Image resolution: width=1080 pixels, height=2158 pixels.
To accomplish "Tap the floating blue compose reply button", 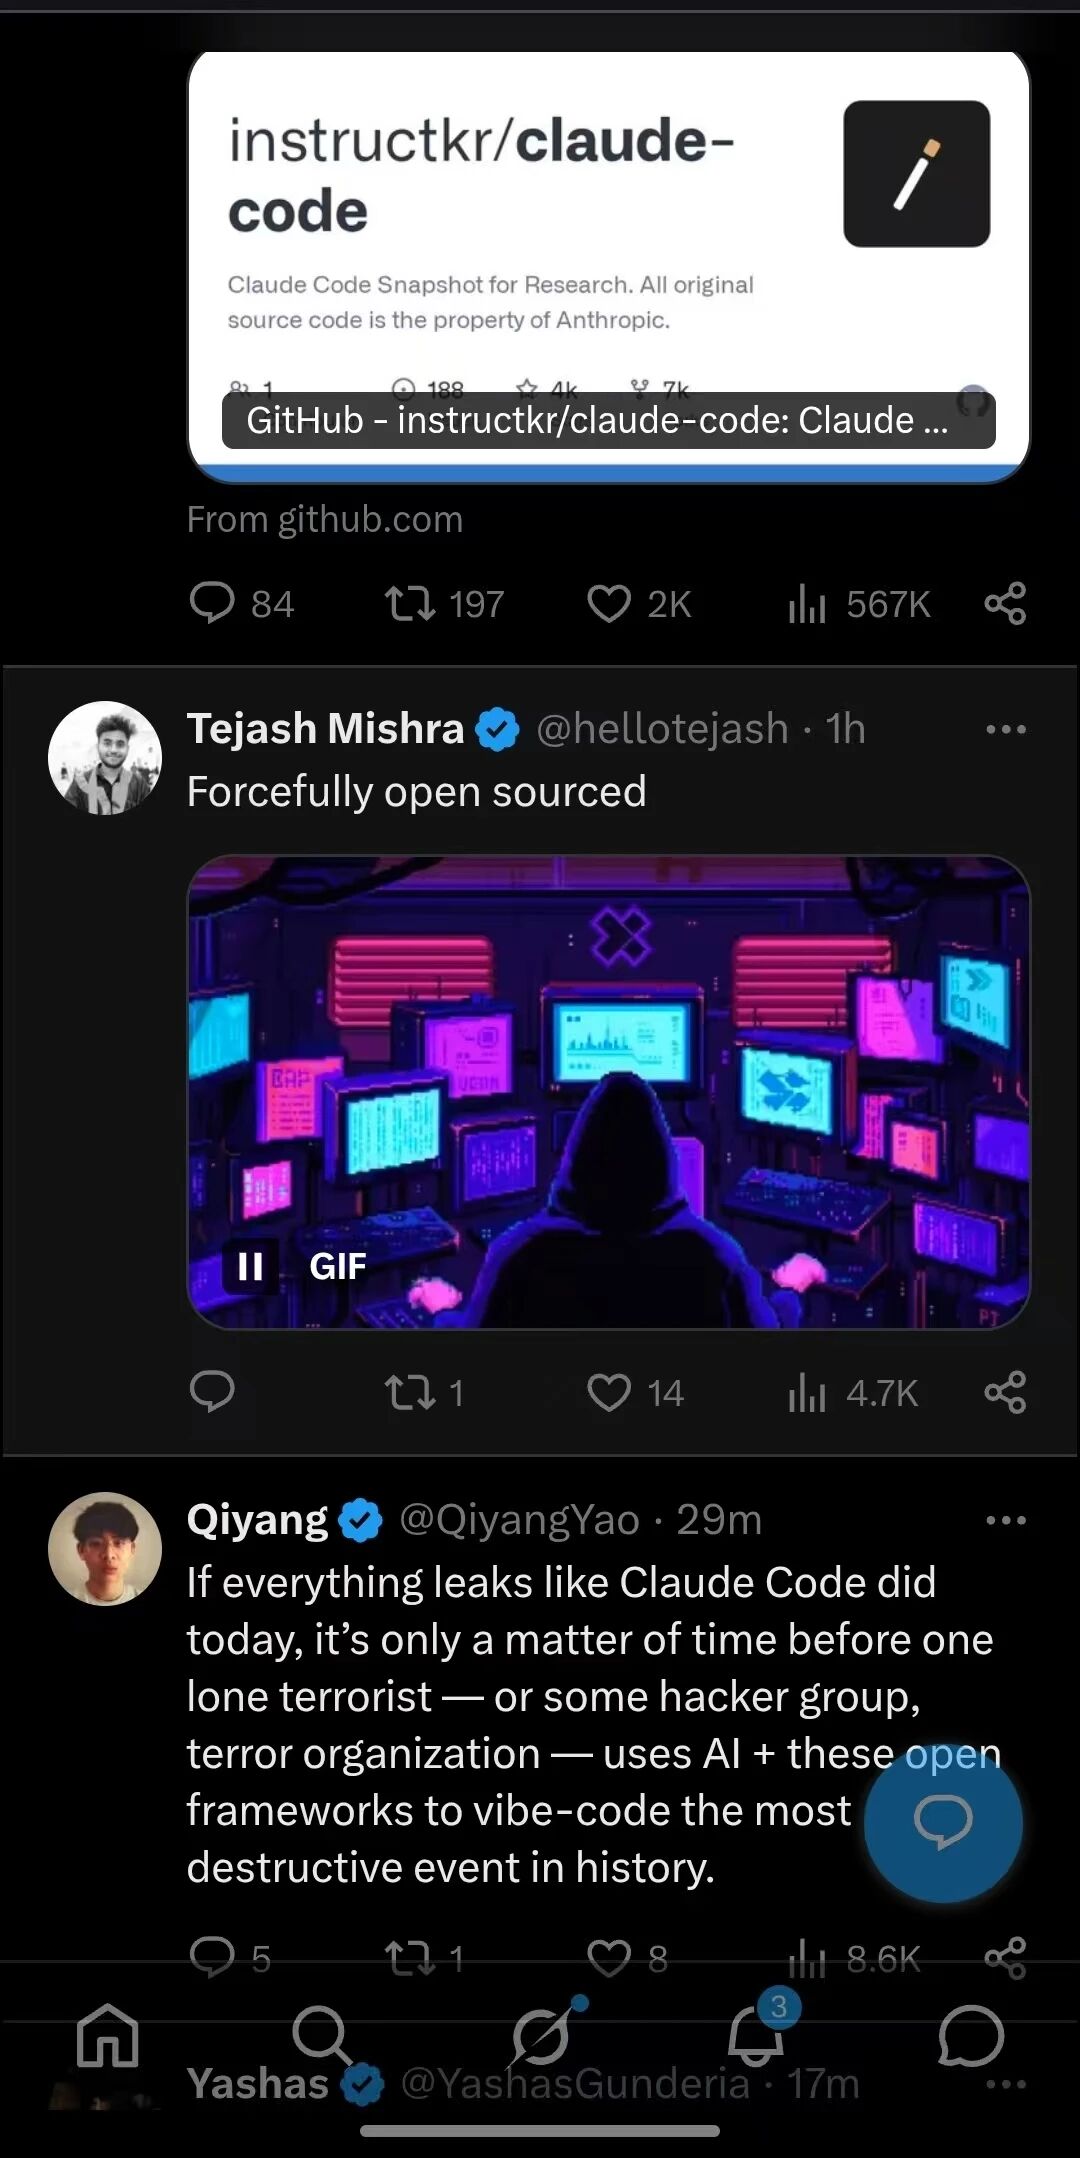I will point(943,1822).
